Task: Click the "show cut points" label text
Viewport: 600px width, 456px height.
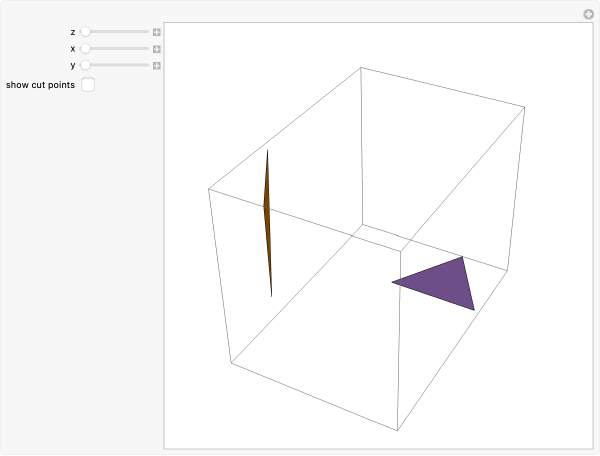Action: coord(40,85)
